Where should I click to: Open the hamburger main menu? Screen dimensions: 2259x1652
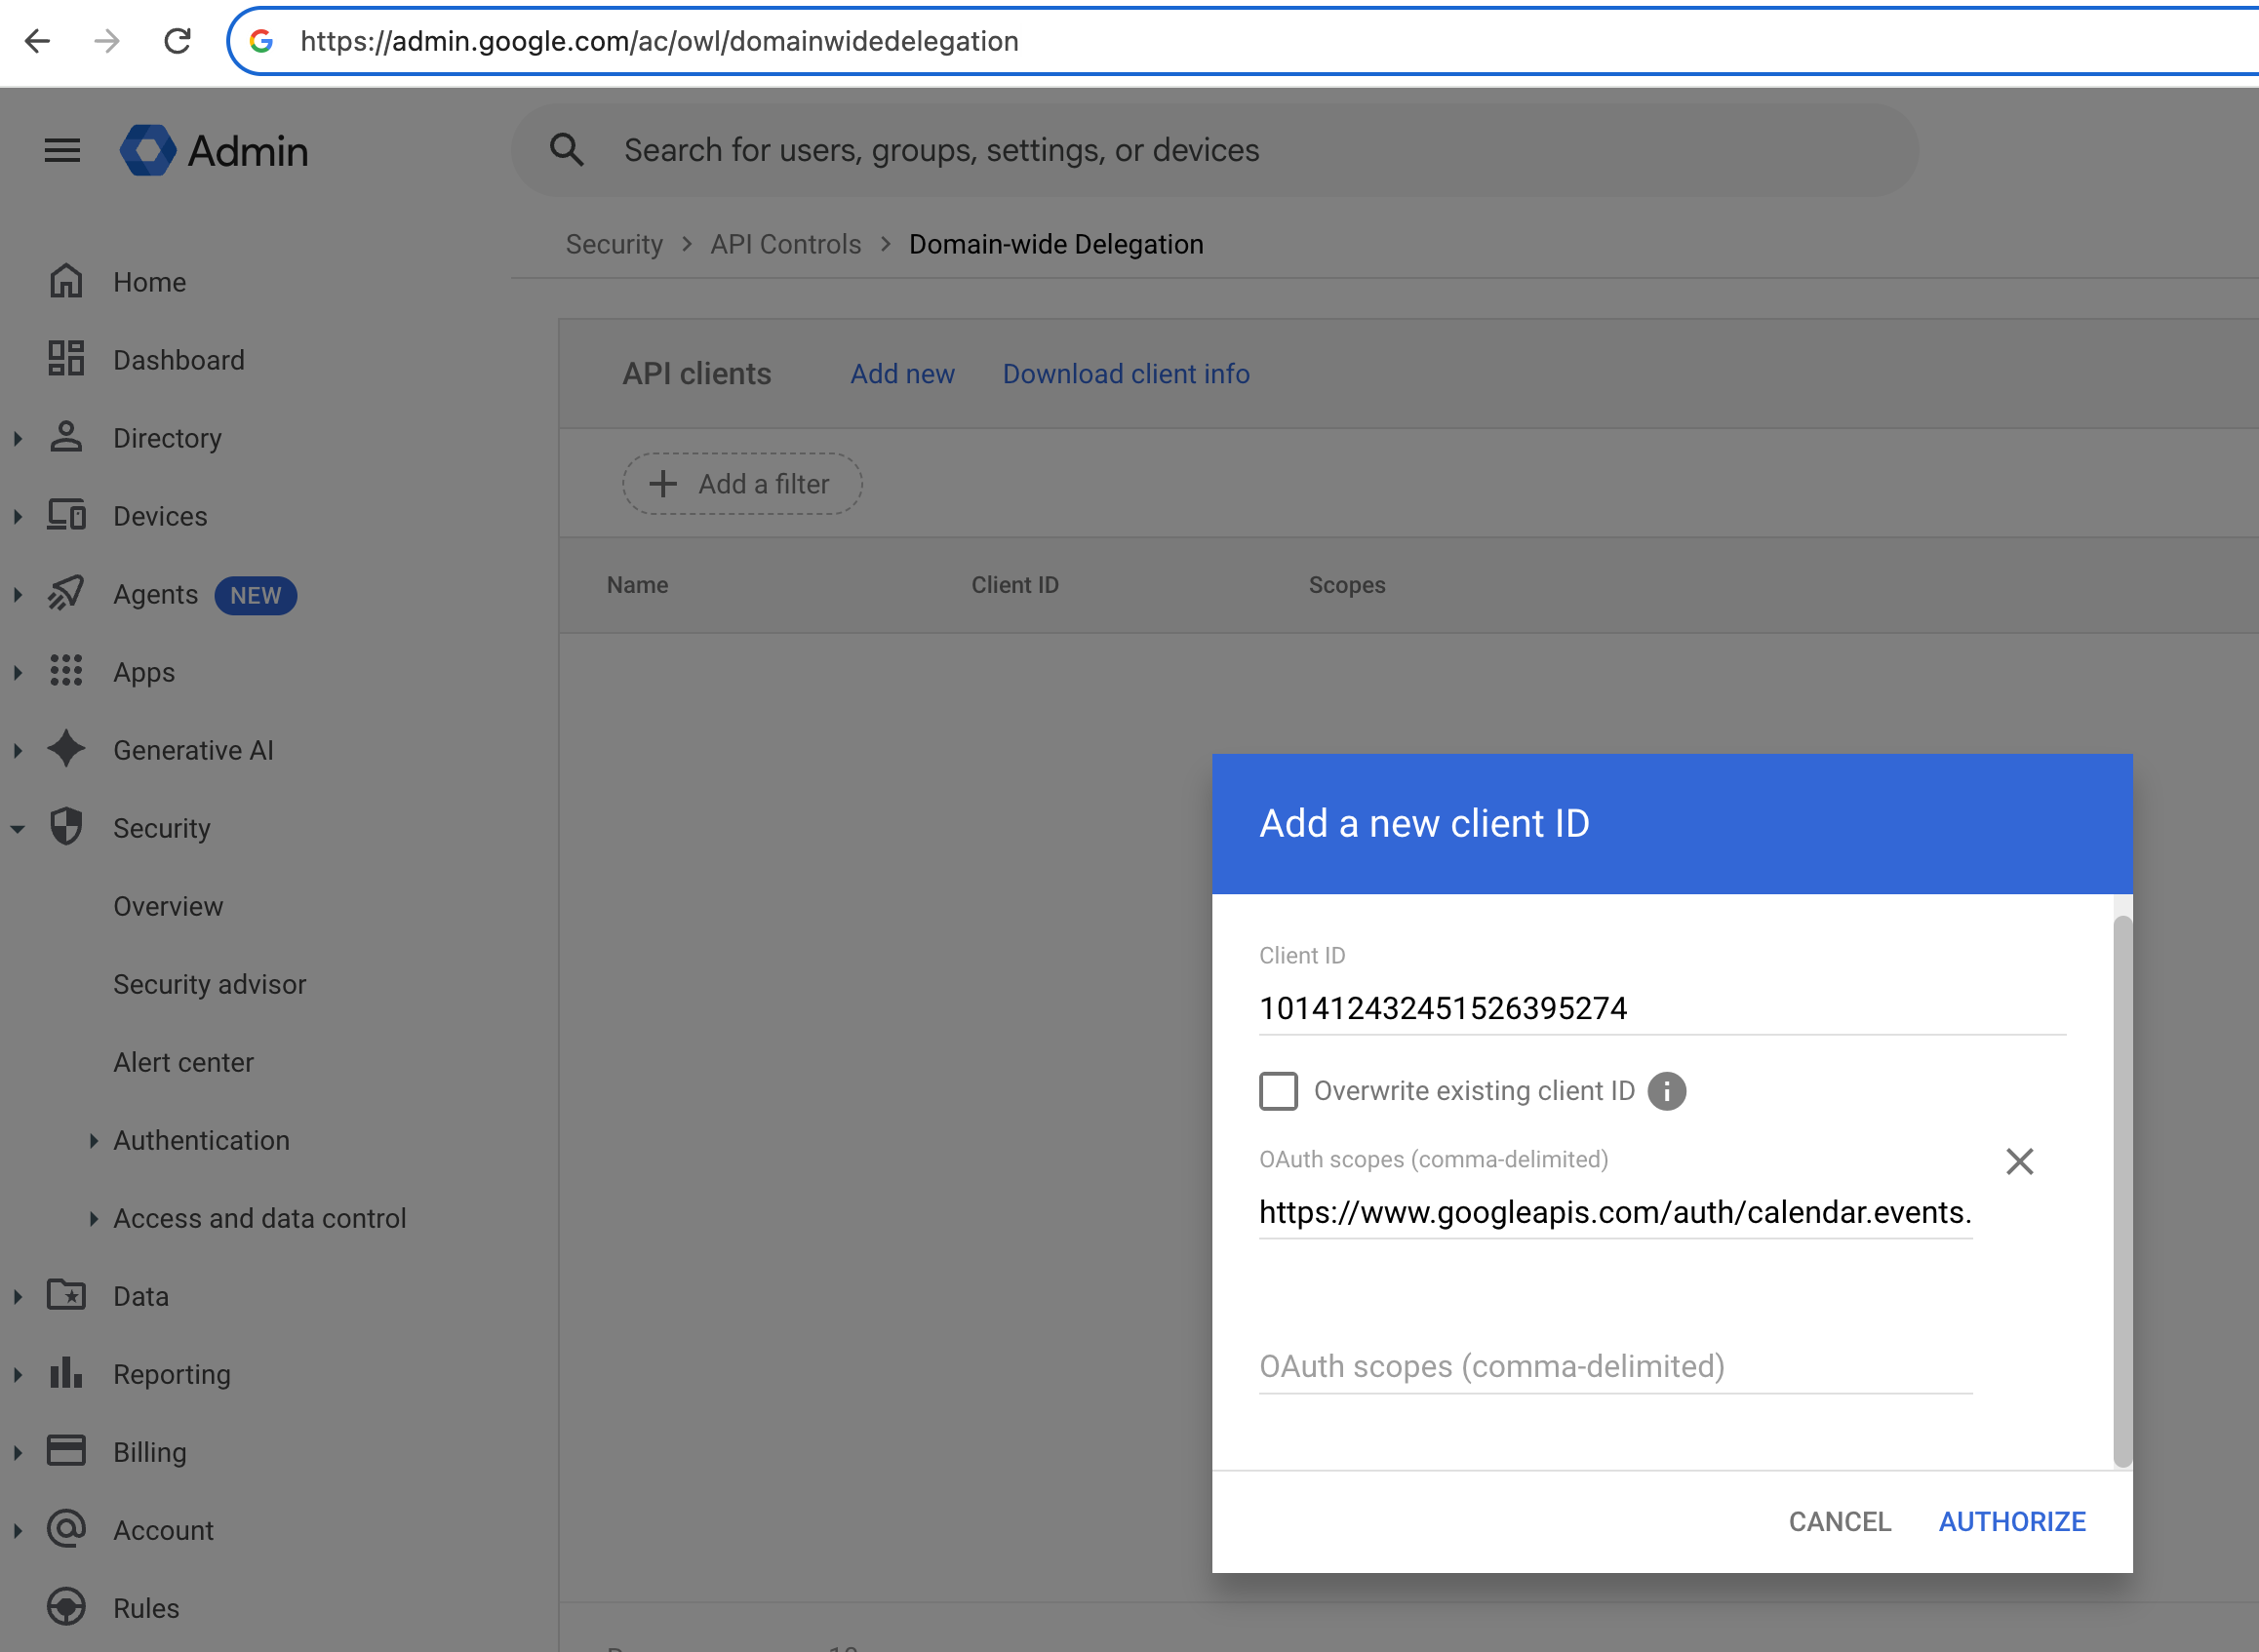point(62,151)
